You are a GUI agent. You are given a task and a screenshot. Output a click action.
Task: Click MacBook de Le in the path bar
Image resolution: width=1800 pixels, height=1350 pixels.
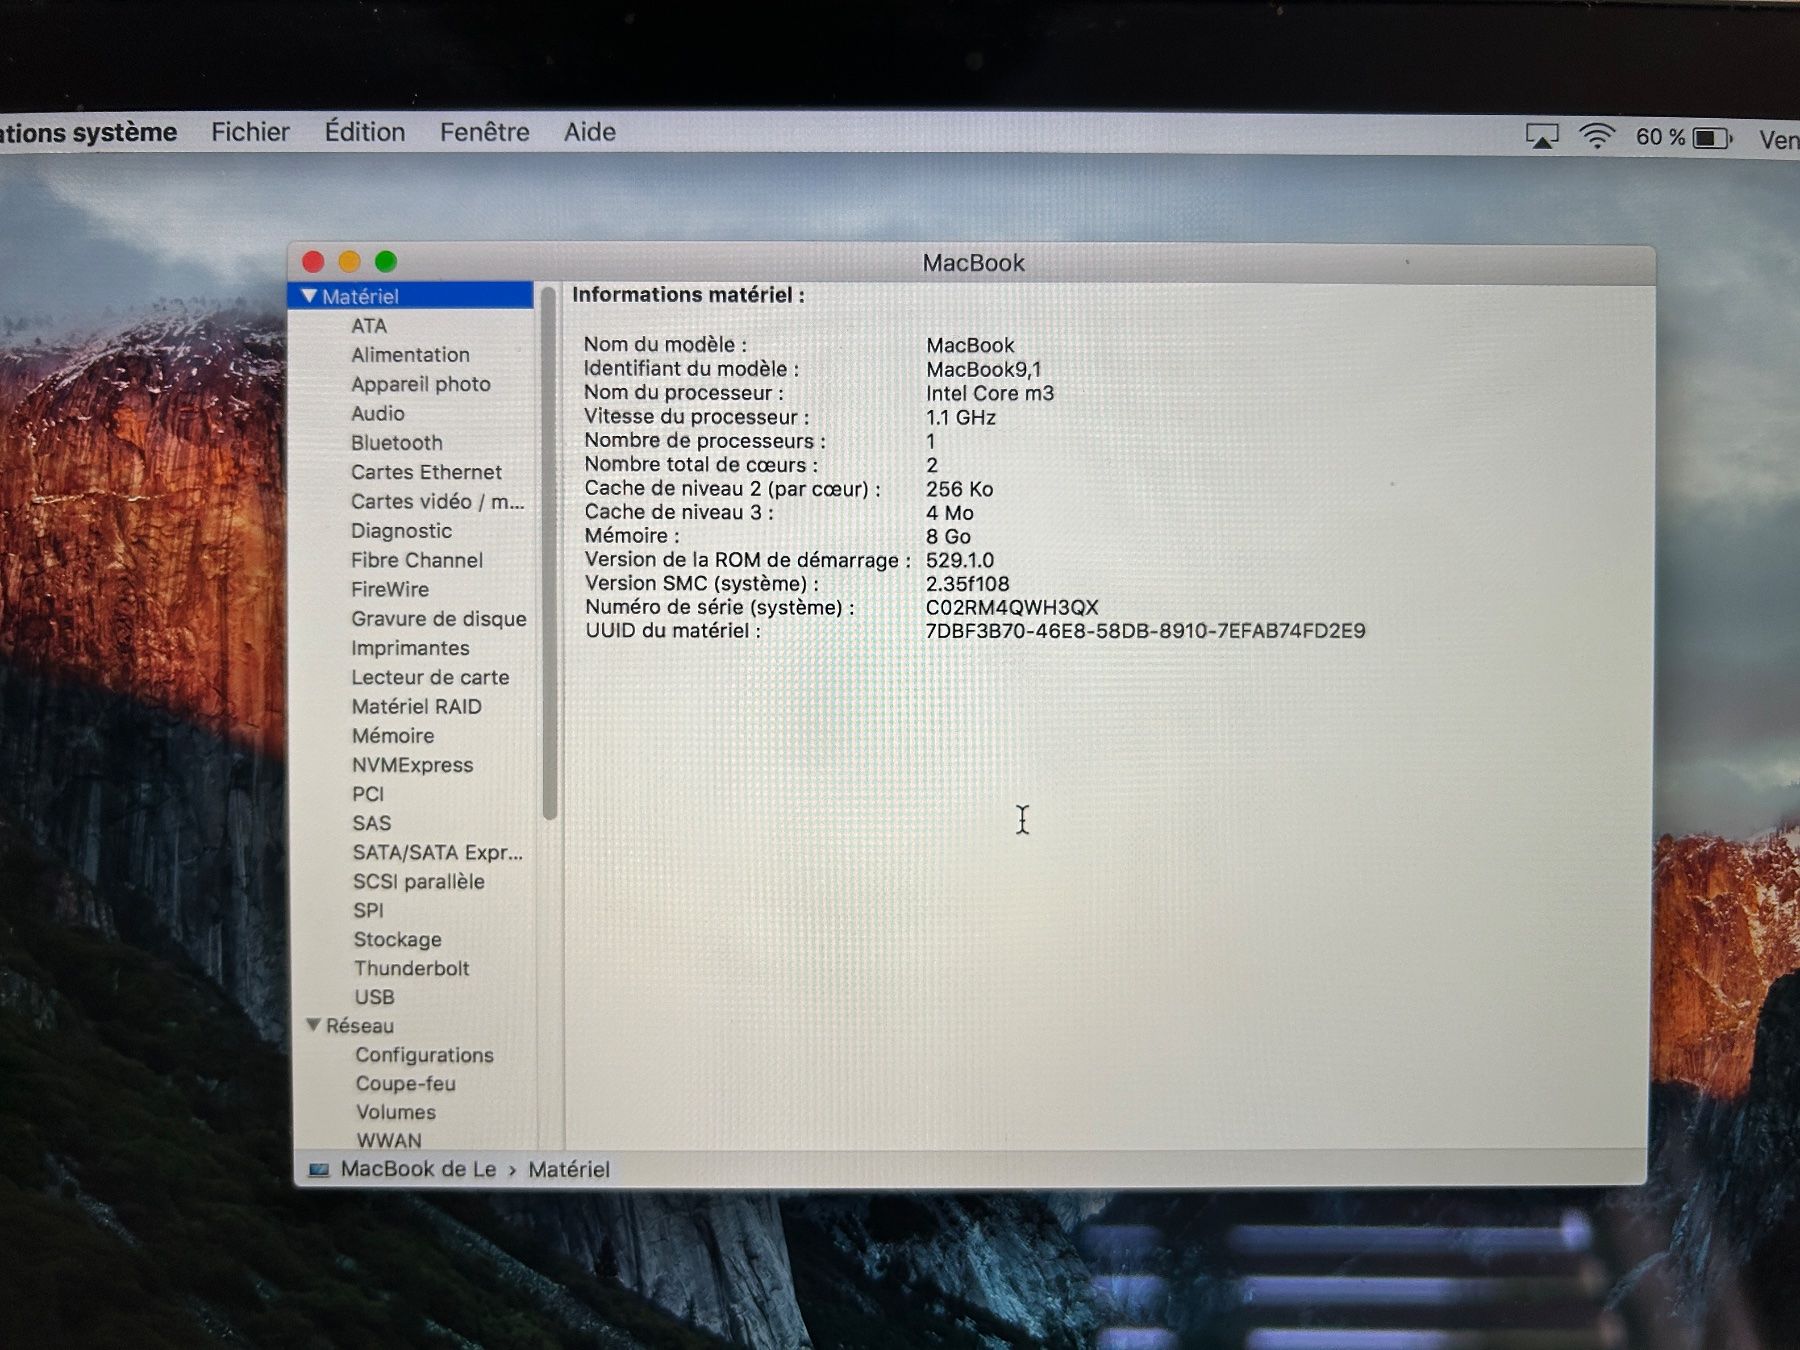point(418,1170)
